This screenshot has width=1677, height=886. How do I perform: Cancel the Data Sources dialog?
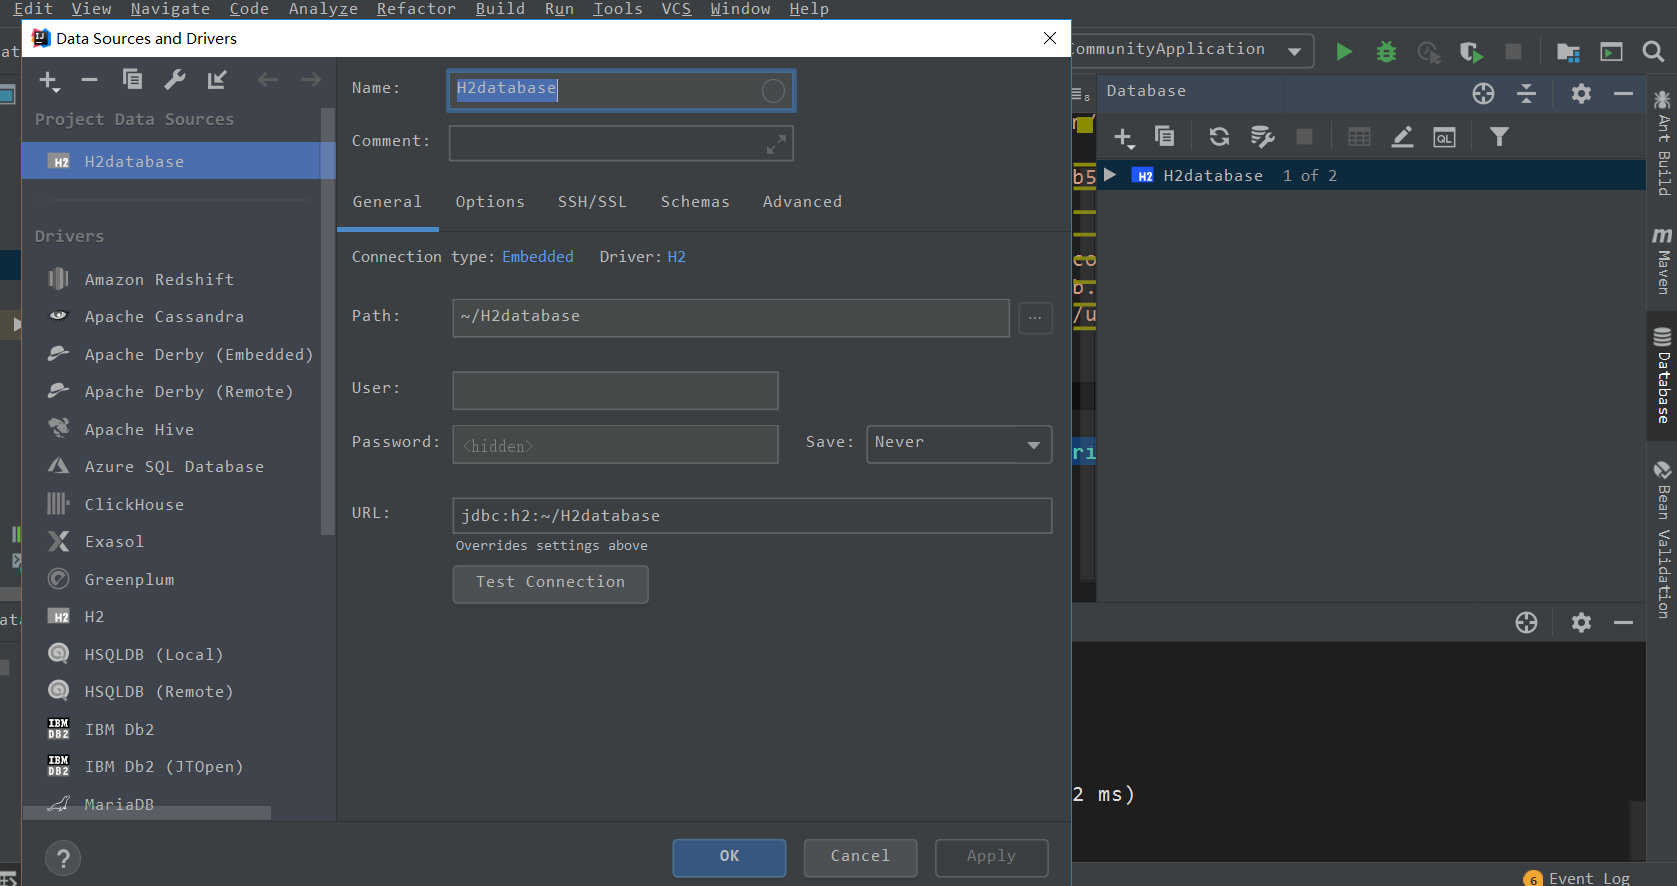point(860,857)
